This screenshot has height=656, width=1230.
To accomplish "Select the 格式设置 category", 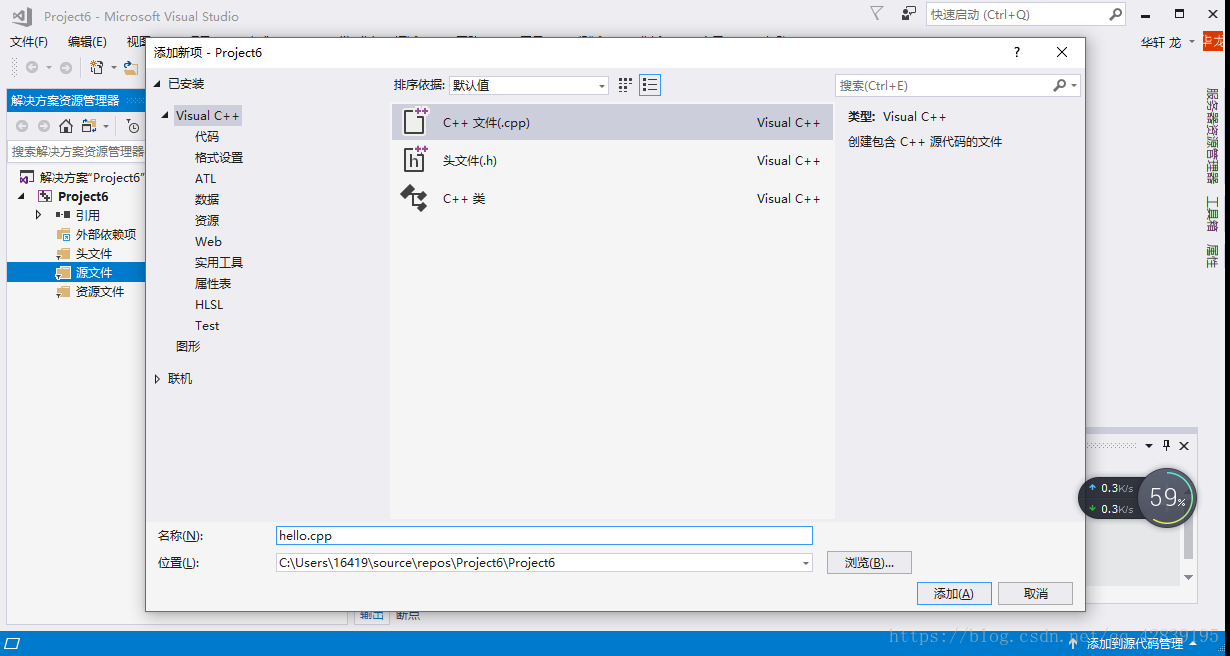I will (x=219, y=158).
